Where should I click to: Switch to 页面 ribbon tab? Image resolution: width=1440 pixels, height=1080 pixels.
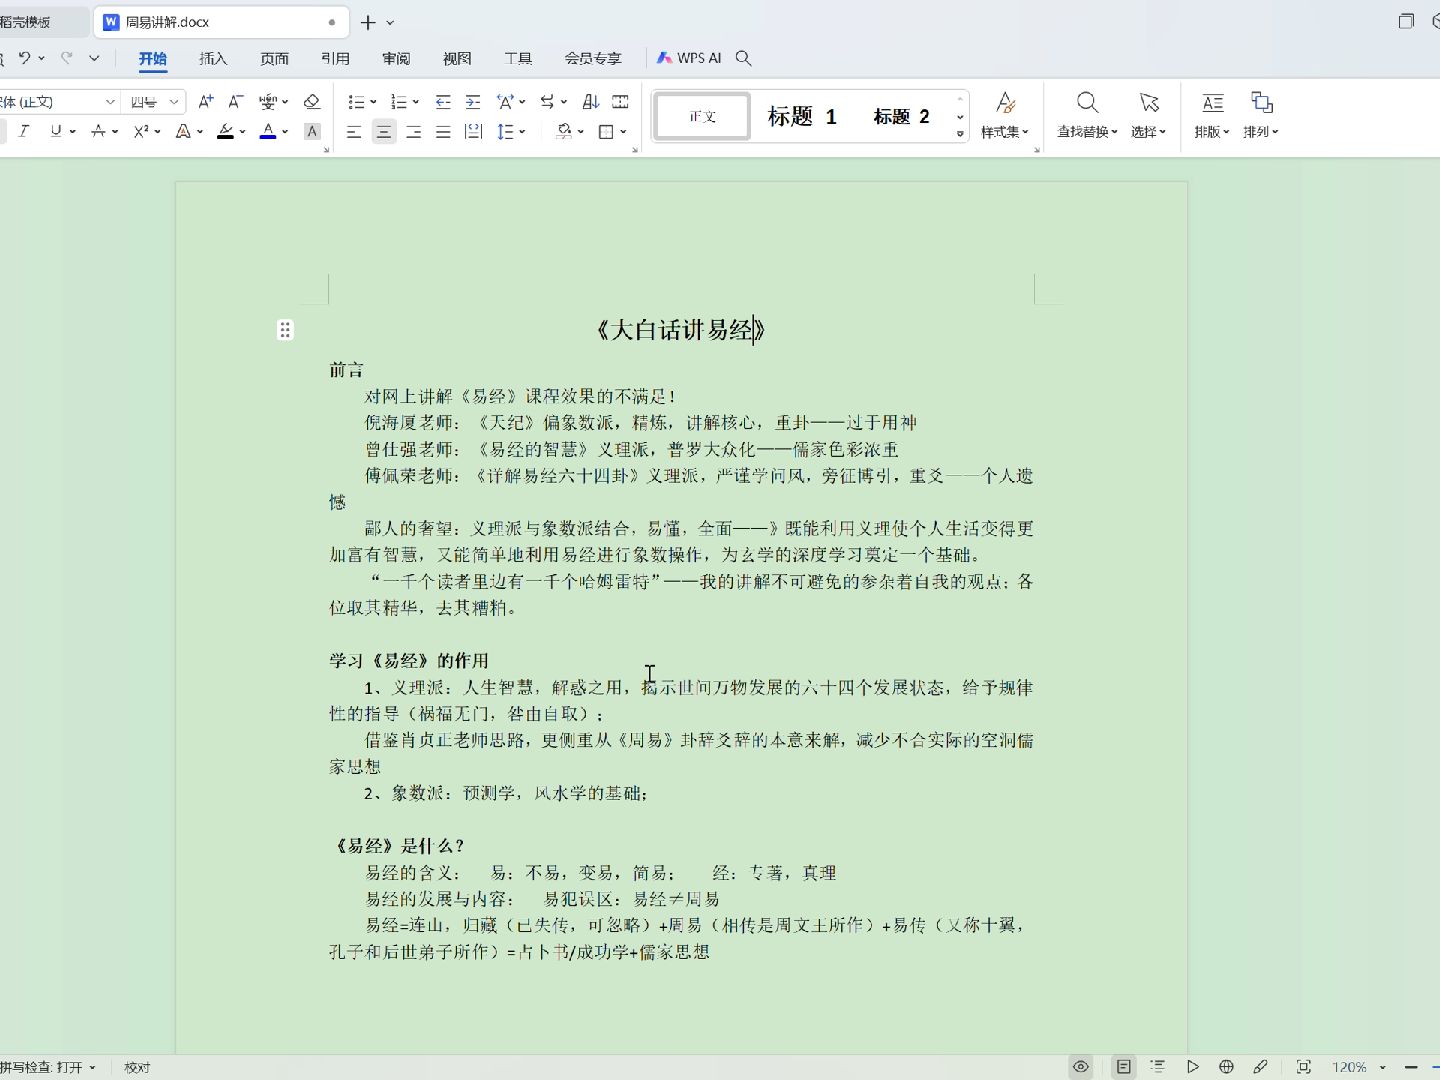274,58
